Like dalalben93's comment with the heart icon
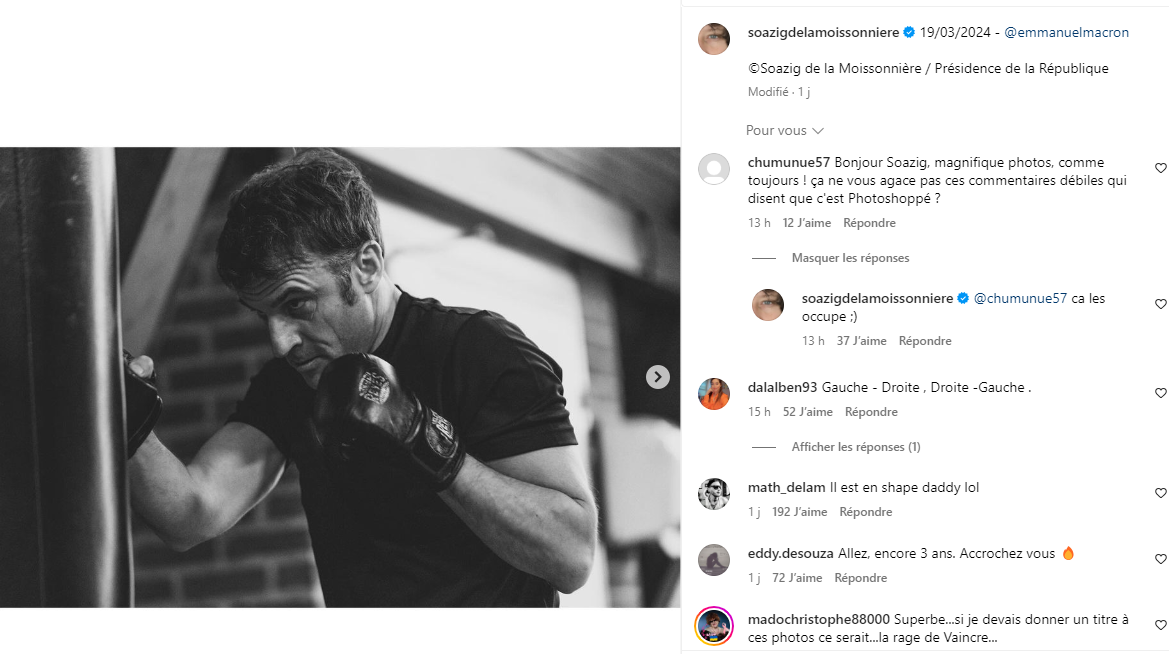Viewport: 1169px width, 654px height. [1160, 393]
